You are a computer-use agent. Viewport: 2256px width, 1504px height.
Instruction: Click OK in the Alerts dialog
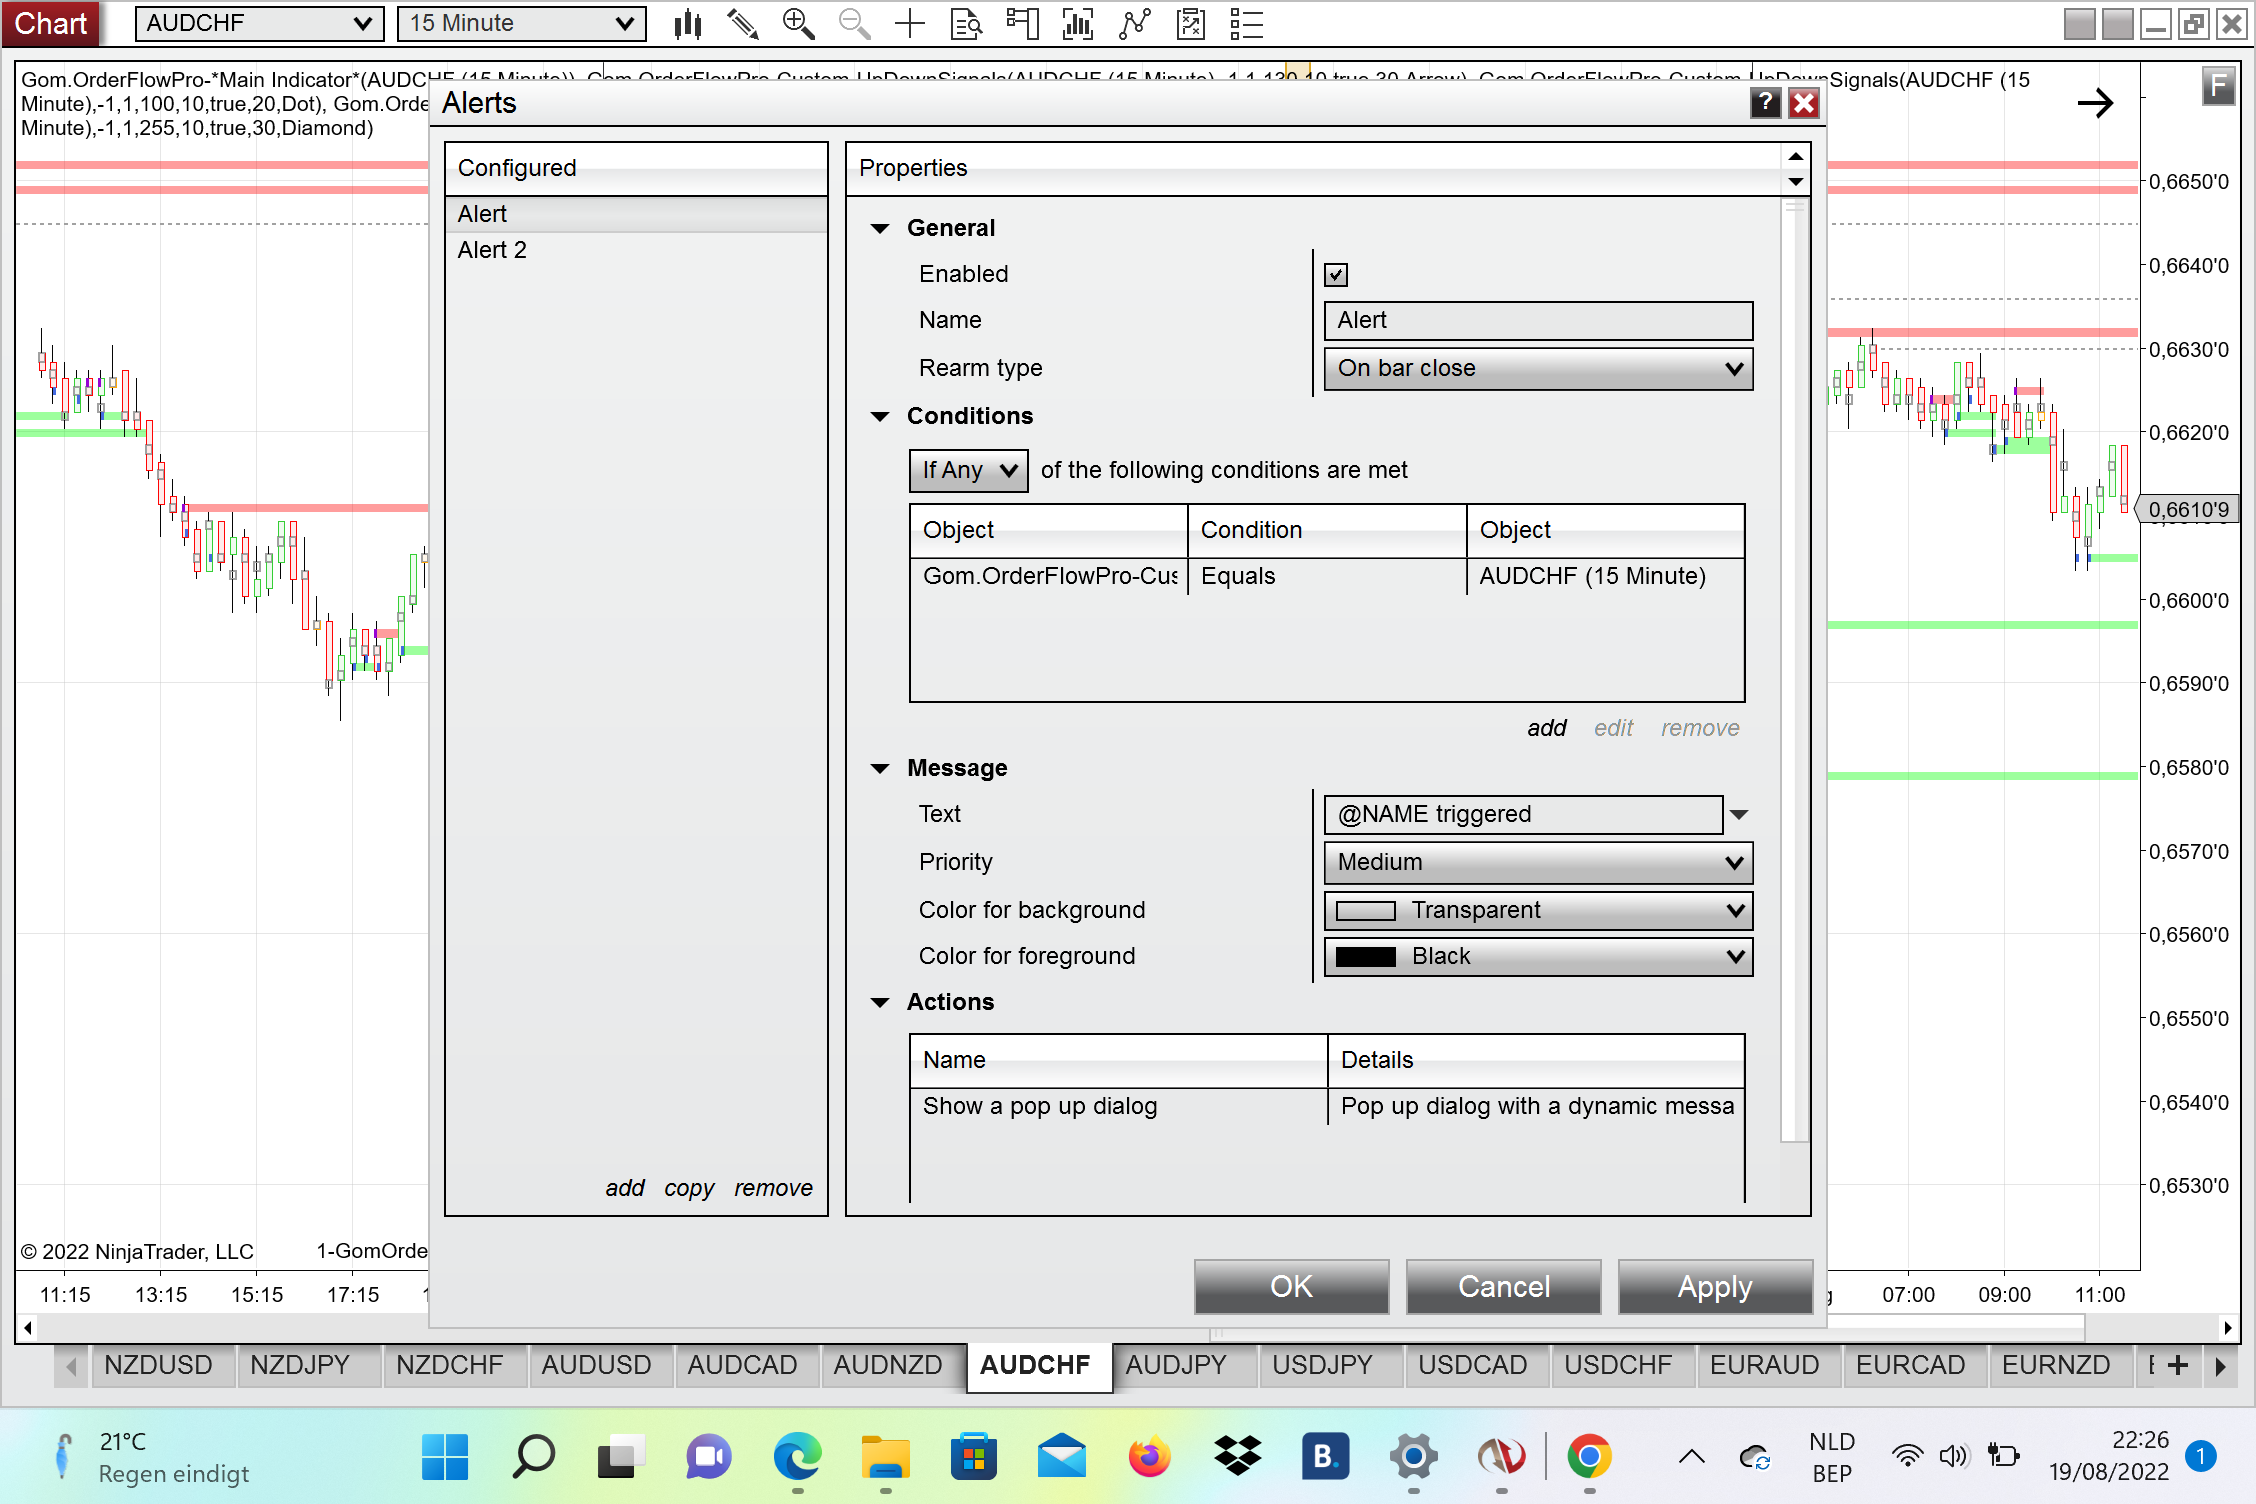[1291, 1287]
